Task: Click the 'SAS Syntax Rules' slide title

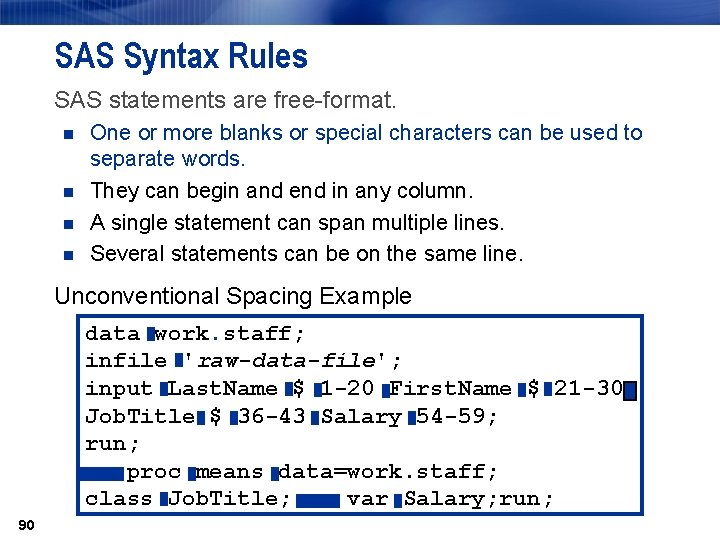Action: (x=181, y=56)
